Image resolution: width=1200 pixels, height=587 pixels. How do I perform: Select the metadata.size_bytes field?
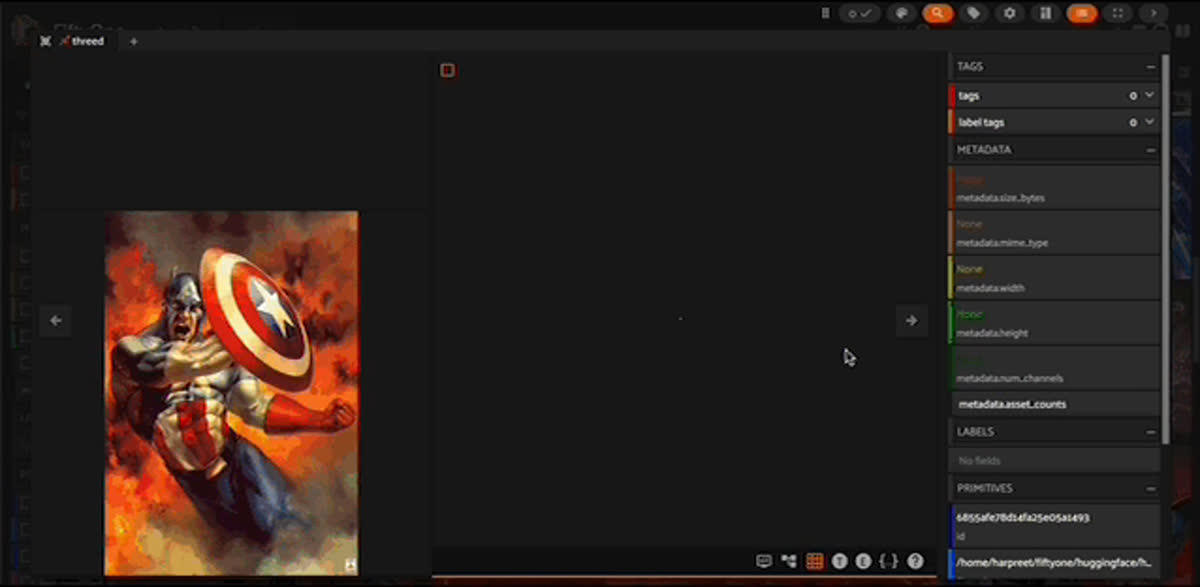pyautogui.click(x=1054, y=187)
